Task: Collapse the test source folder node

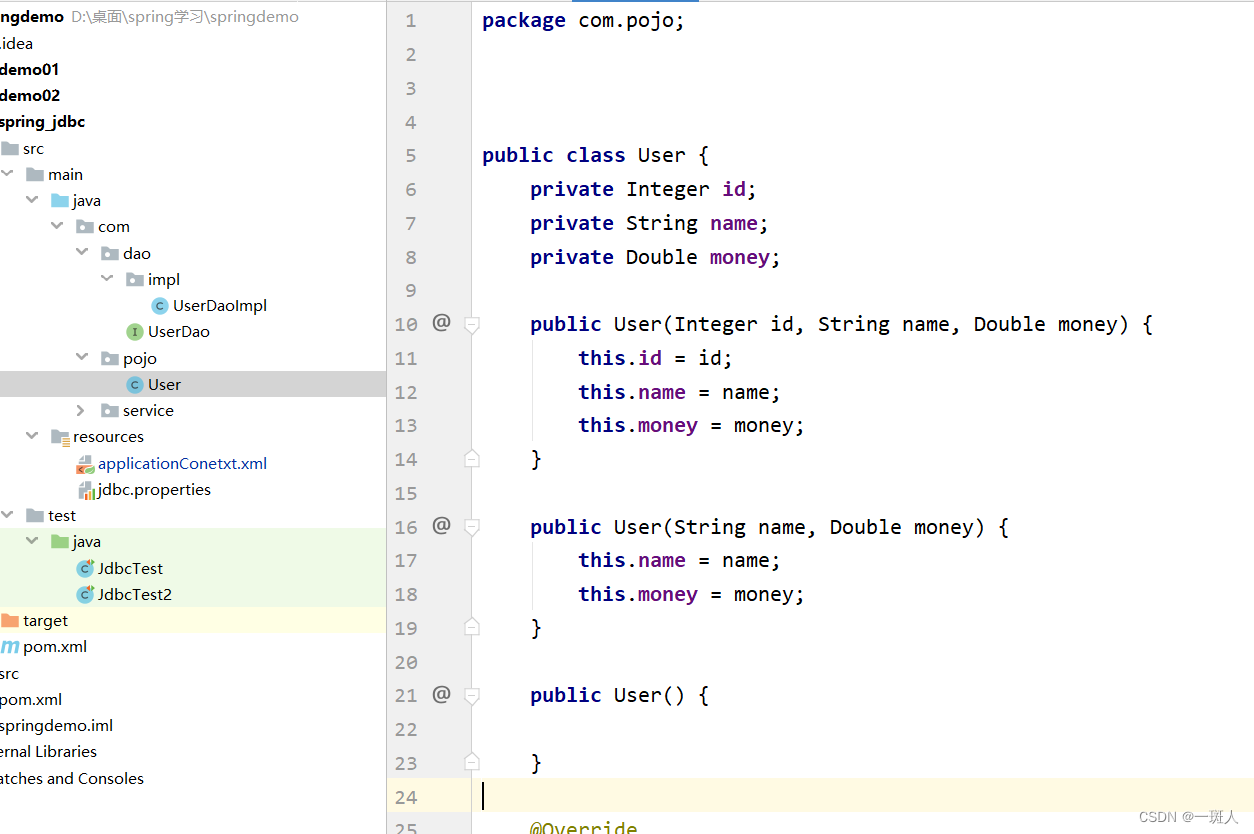Action: (x=8, y=515)
